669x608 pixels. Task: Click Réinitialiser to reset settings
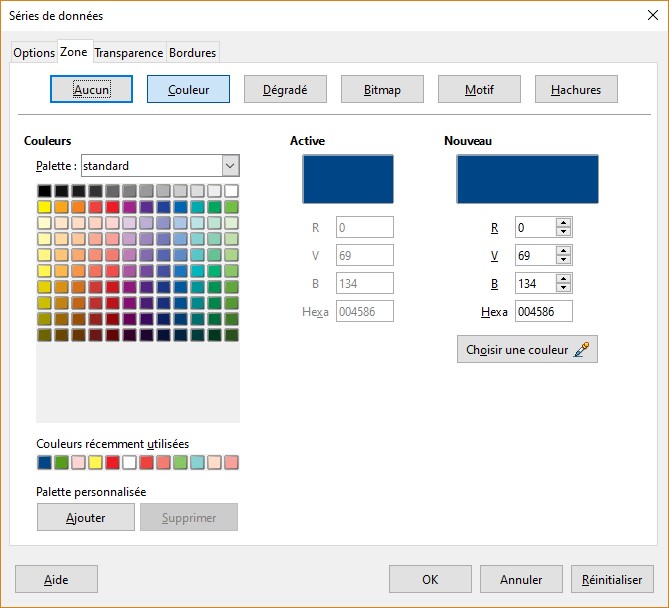pyautogui.click(x=612, y=579)
